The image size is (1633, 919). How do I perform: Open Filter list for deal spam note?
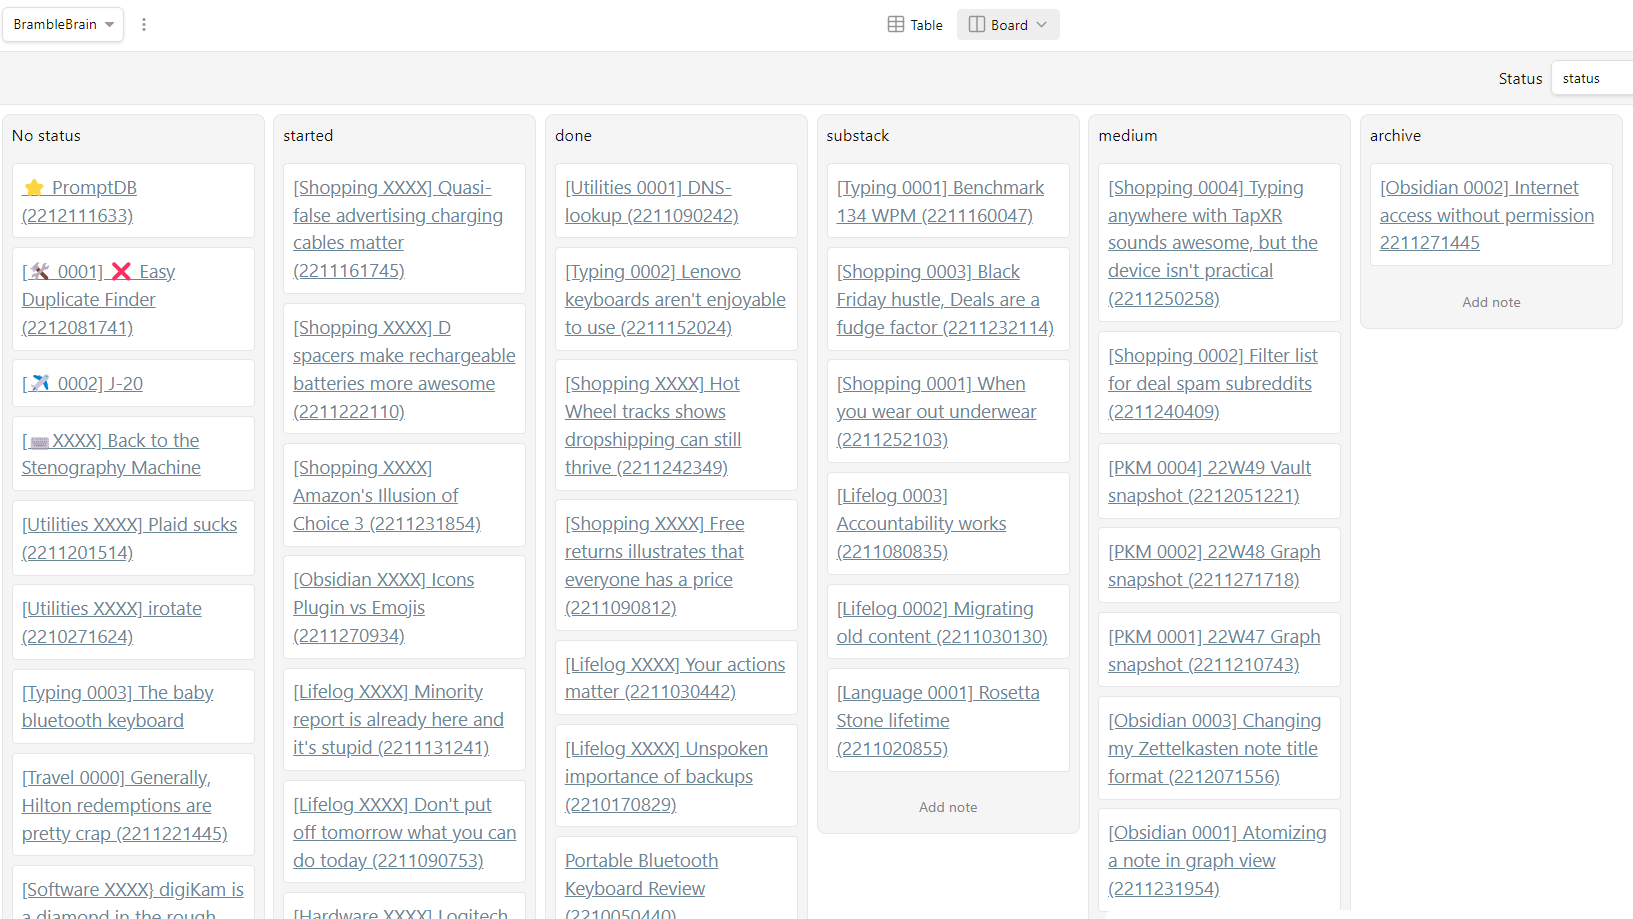tap(1213, 383)
